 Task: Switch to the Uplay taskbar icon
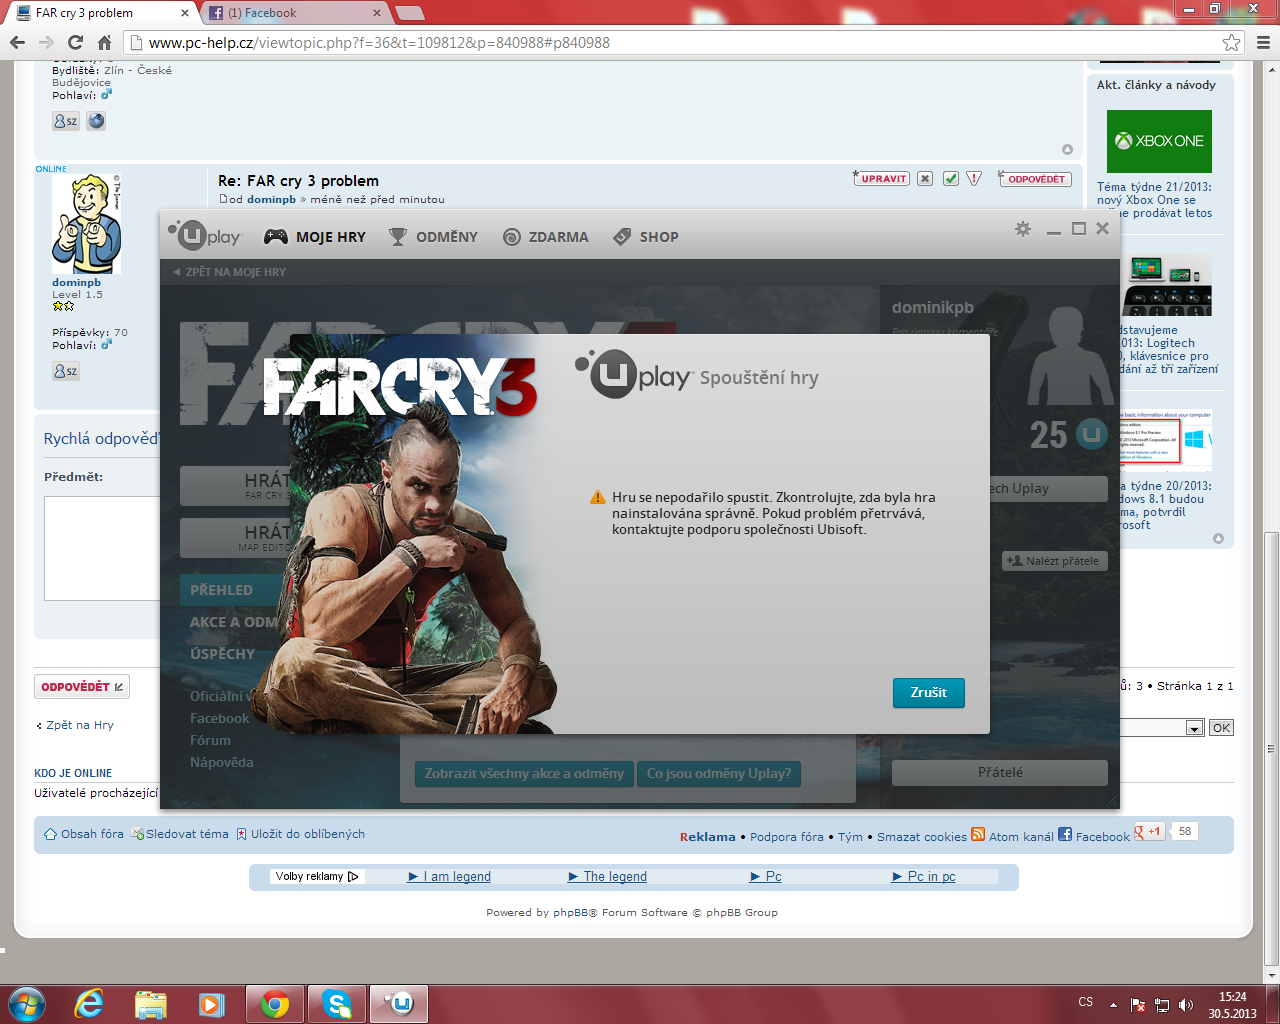(x=400, y=1003)
